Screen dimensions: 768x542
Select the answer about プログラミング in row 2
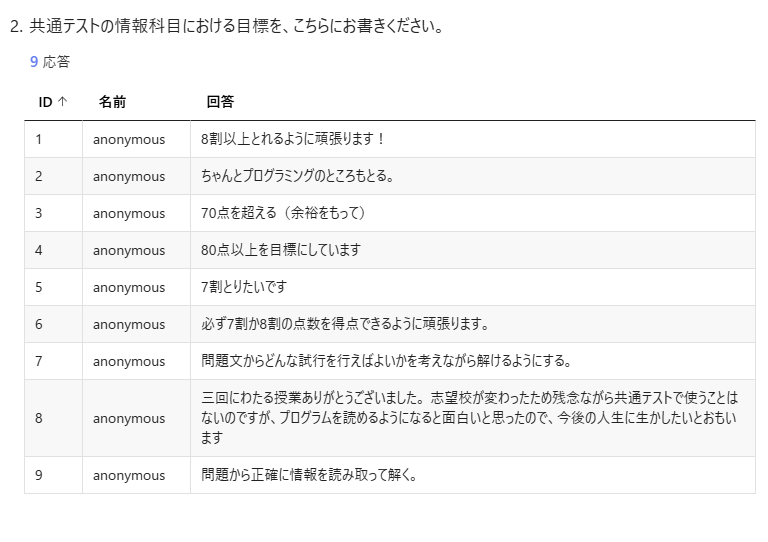[297, 176]
